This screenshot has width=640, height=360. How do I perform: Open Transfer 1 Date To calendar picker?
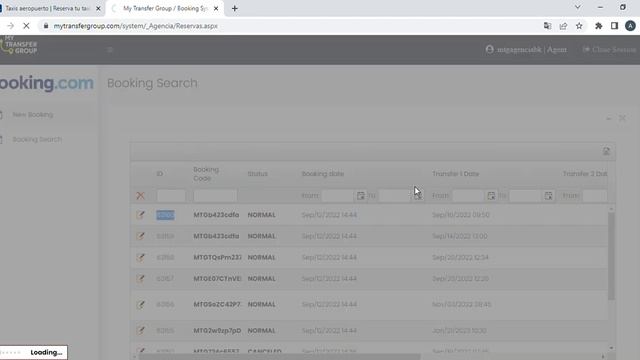[x=548, y=196]
